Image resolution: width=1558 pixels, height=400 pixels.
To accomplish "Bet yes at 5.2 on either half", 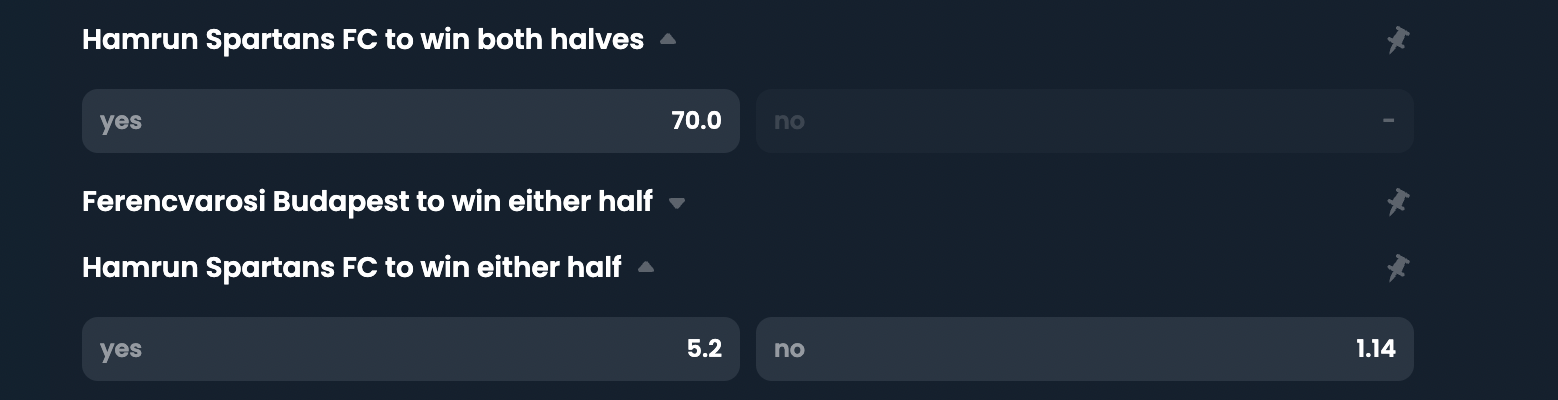I will pyautogui.click(x=410, y=349).
